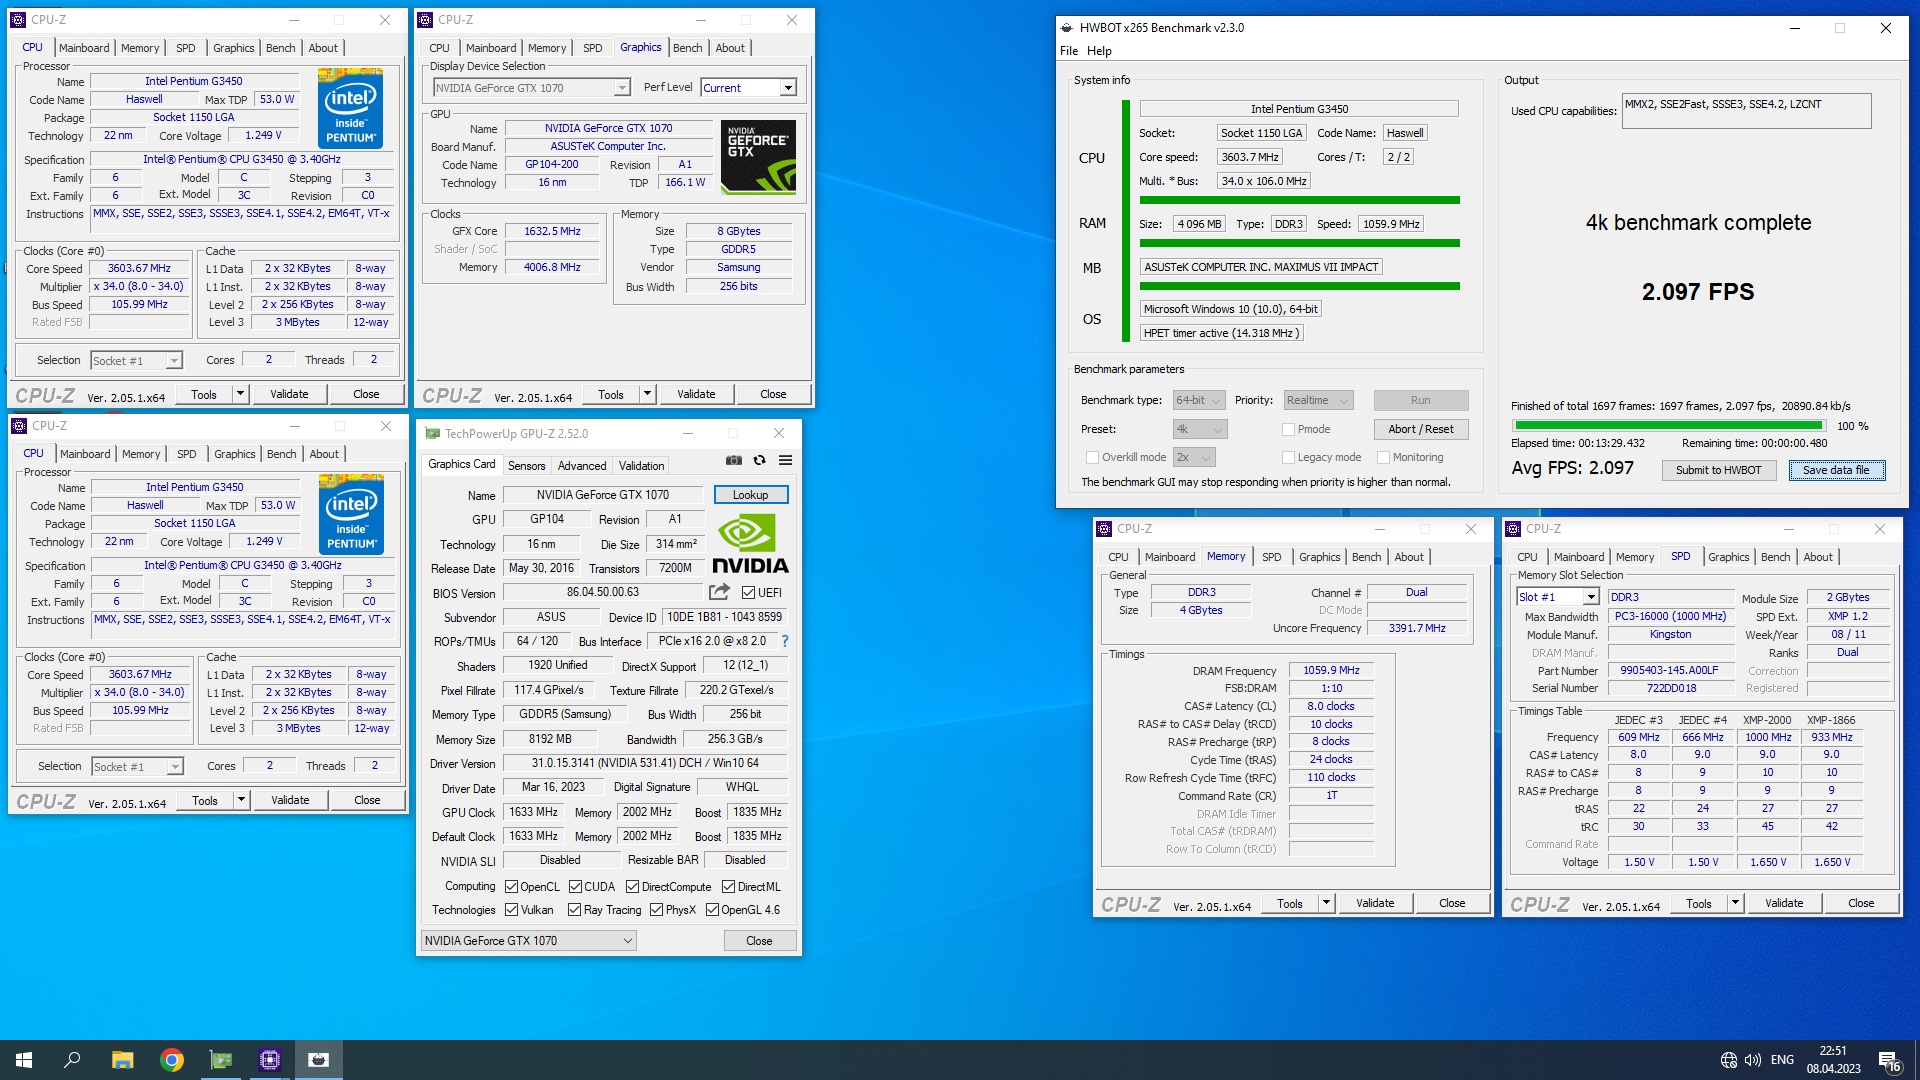Open GPU-Z hamburger menu icon
This screenshot has height=1080, width=1920.
[786, 460]
